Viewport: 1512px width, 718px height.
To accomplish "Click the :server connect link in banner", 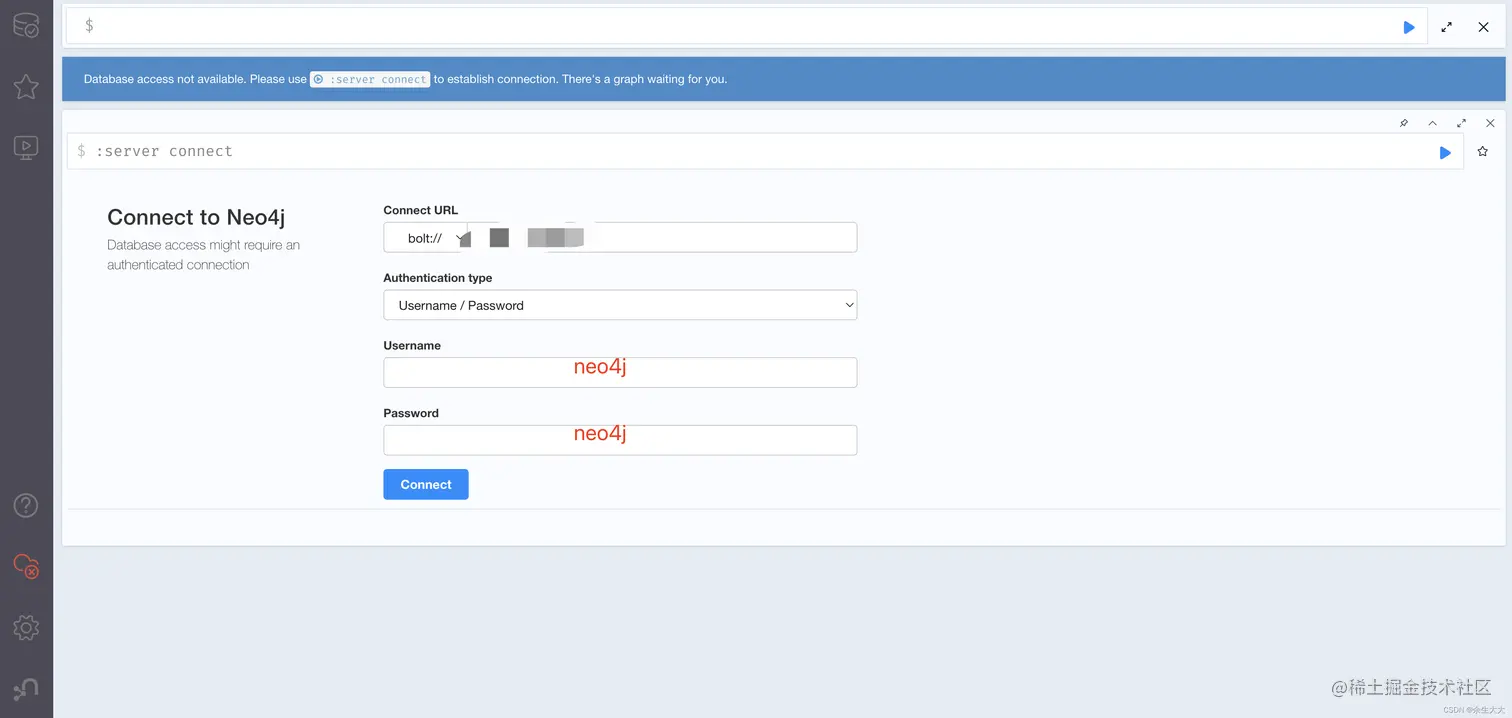I will [x=370, y=79].
